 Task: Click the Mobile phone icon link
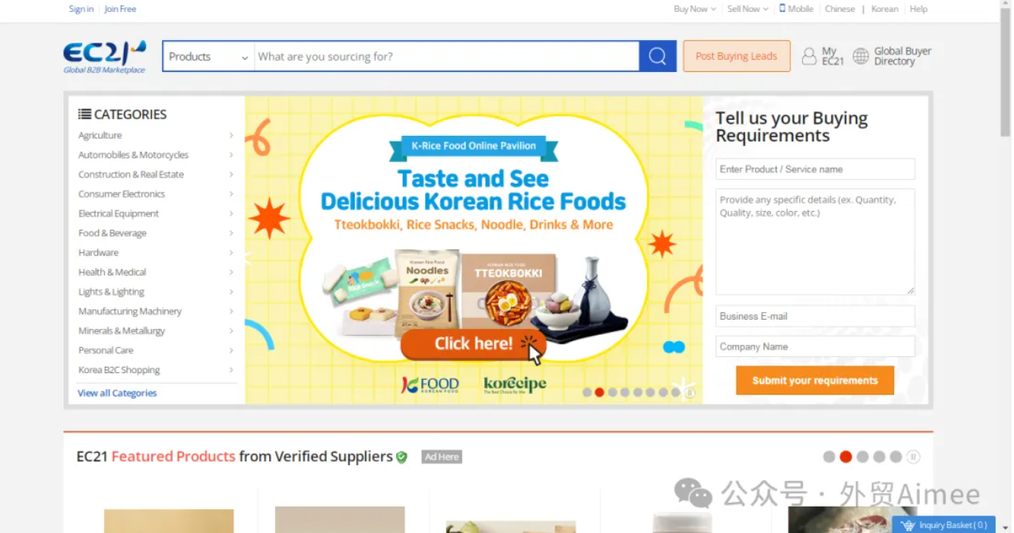coord(782,9)
